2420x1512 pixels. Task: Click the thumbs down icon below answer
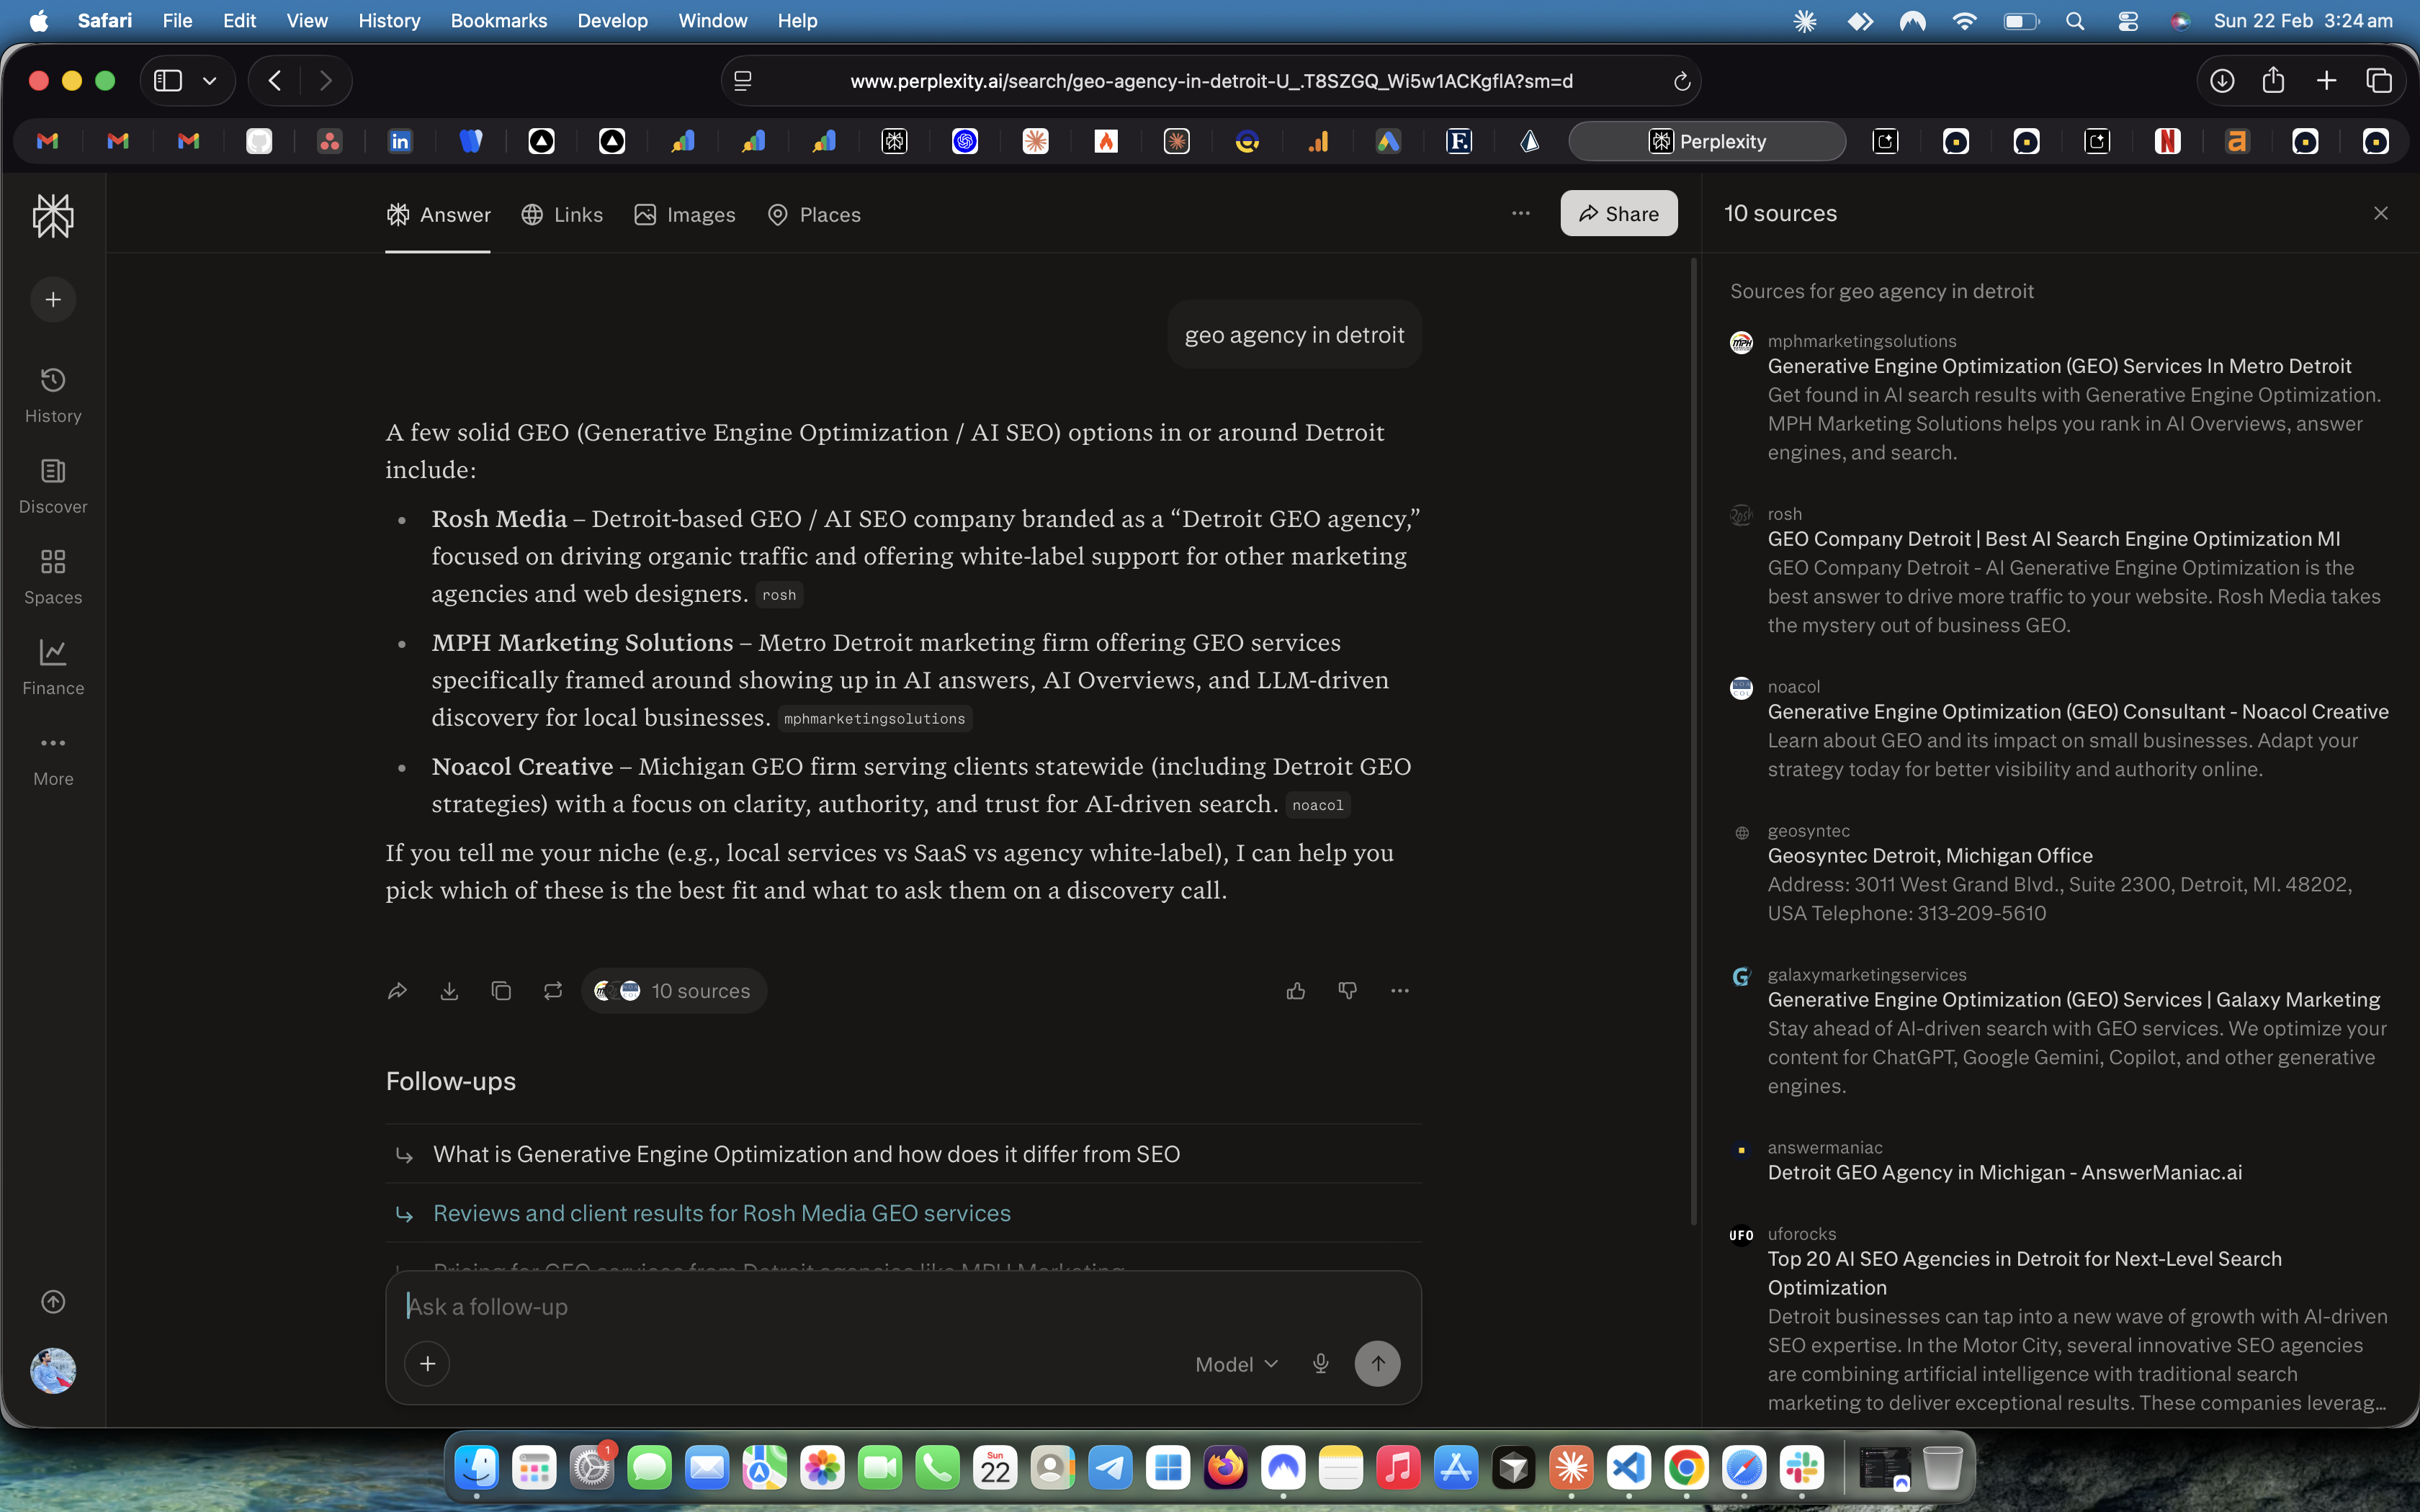1347,991
